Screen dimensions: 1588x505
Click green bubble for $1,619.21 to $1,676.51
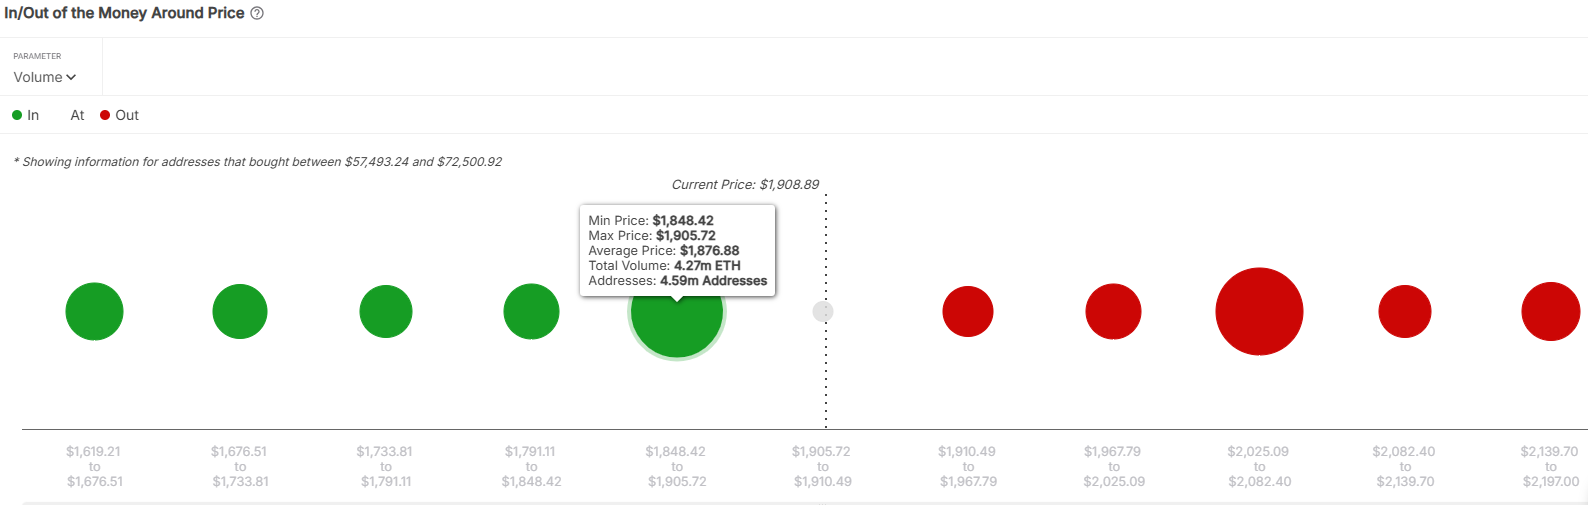pyautogui.click(x=94, y=312)
